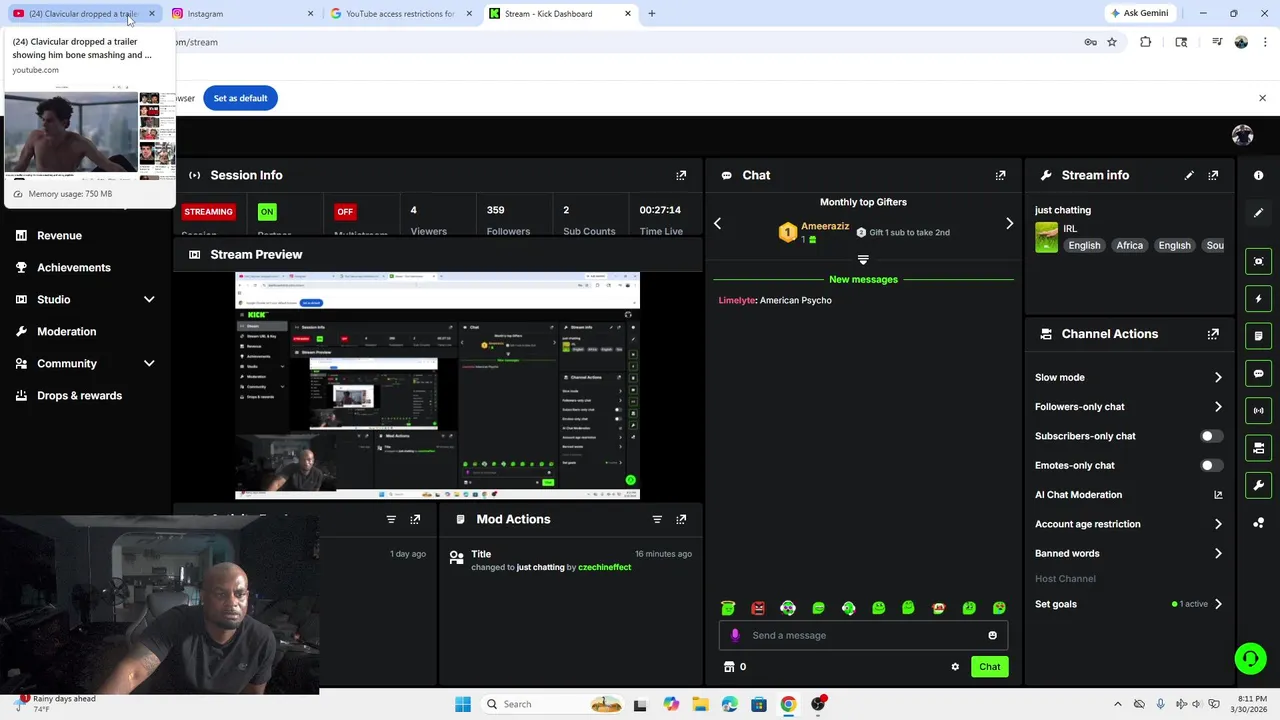Open chat settings gear icon

point(955,667)
